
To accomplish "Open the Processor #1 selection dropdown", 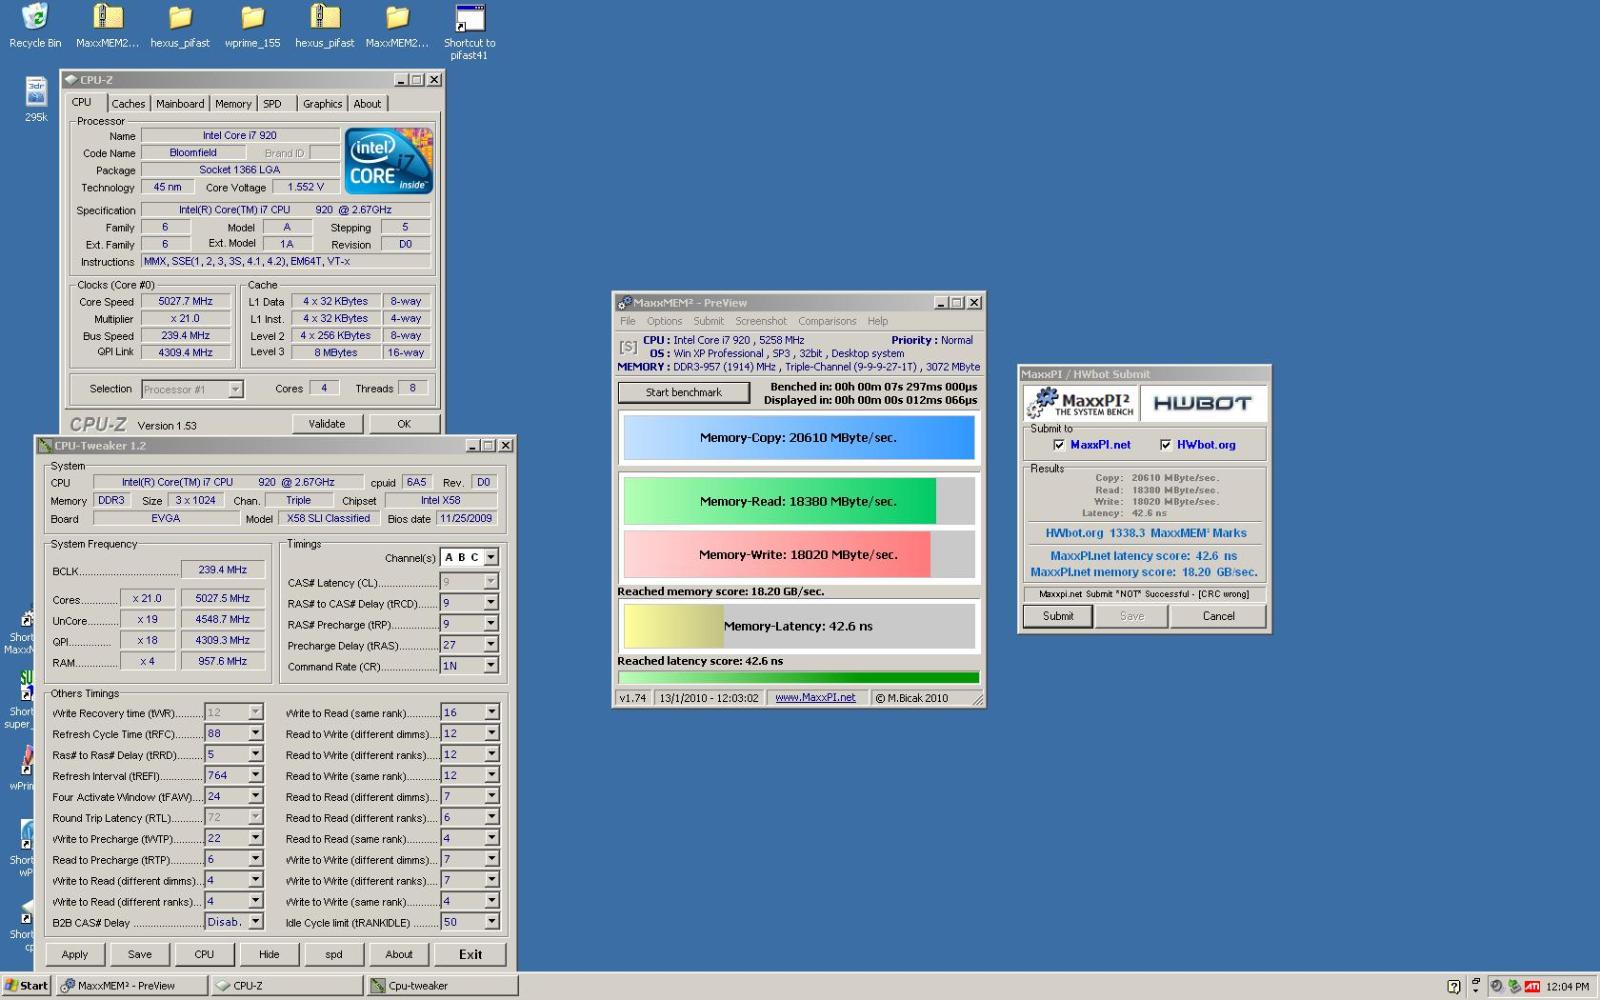I will 236,389.
